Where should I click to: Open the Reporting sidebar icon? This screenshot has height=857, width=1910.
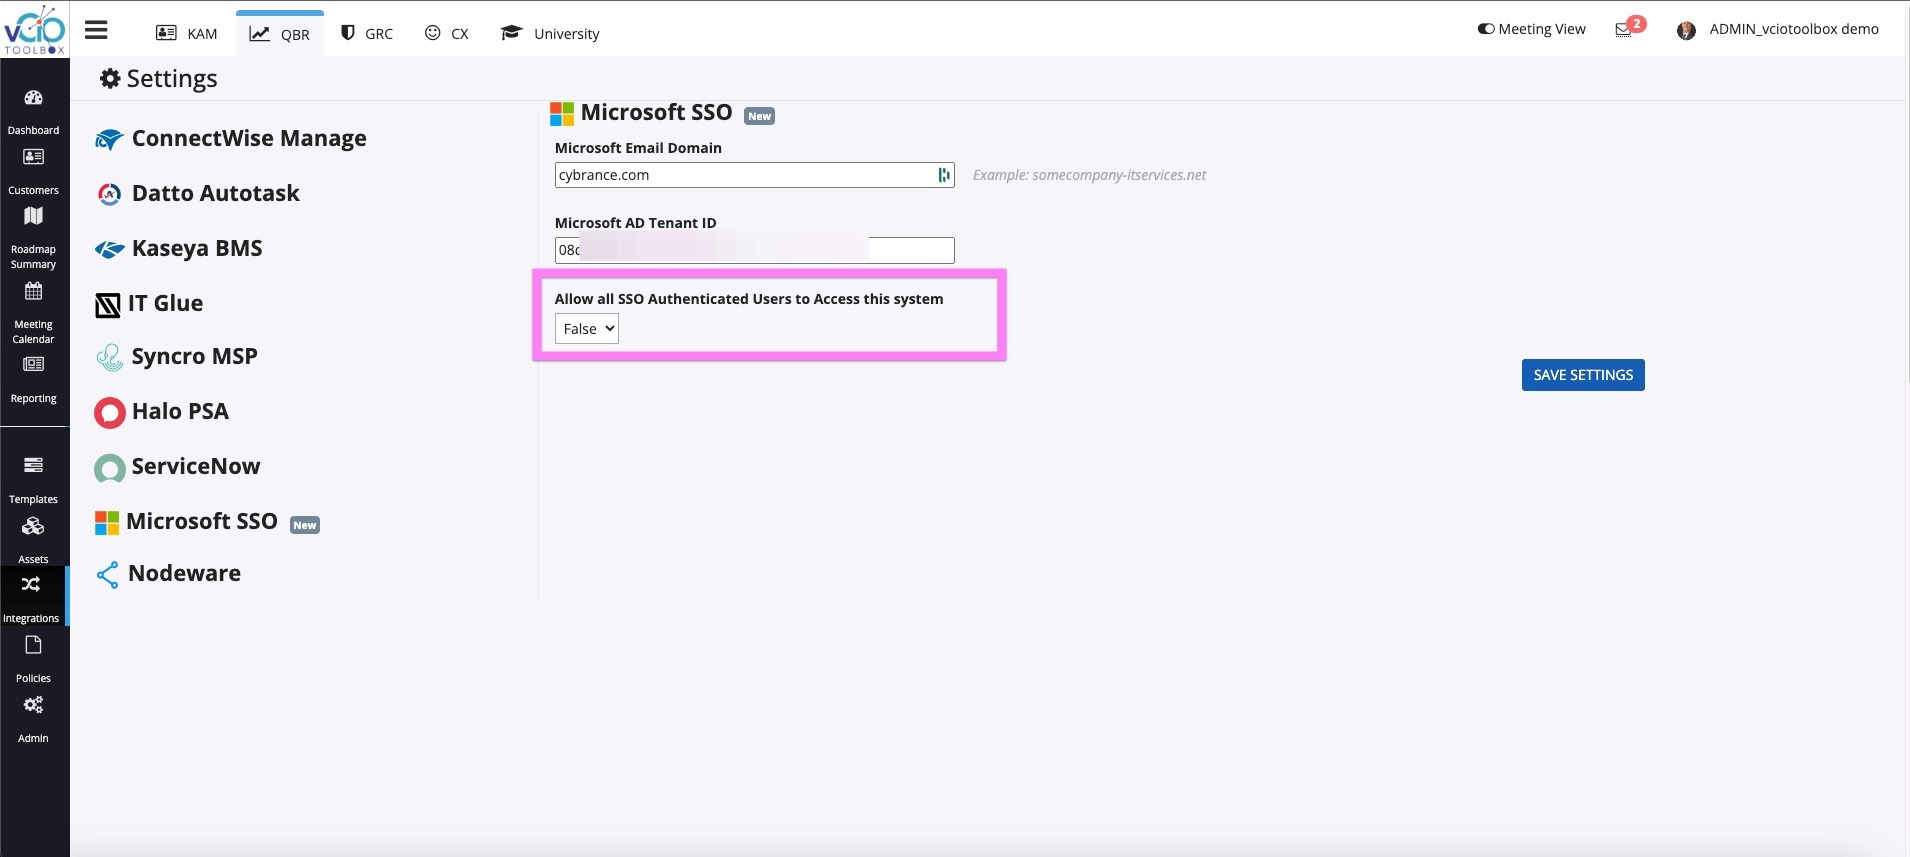tap(33, 364)
